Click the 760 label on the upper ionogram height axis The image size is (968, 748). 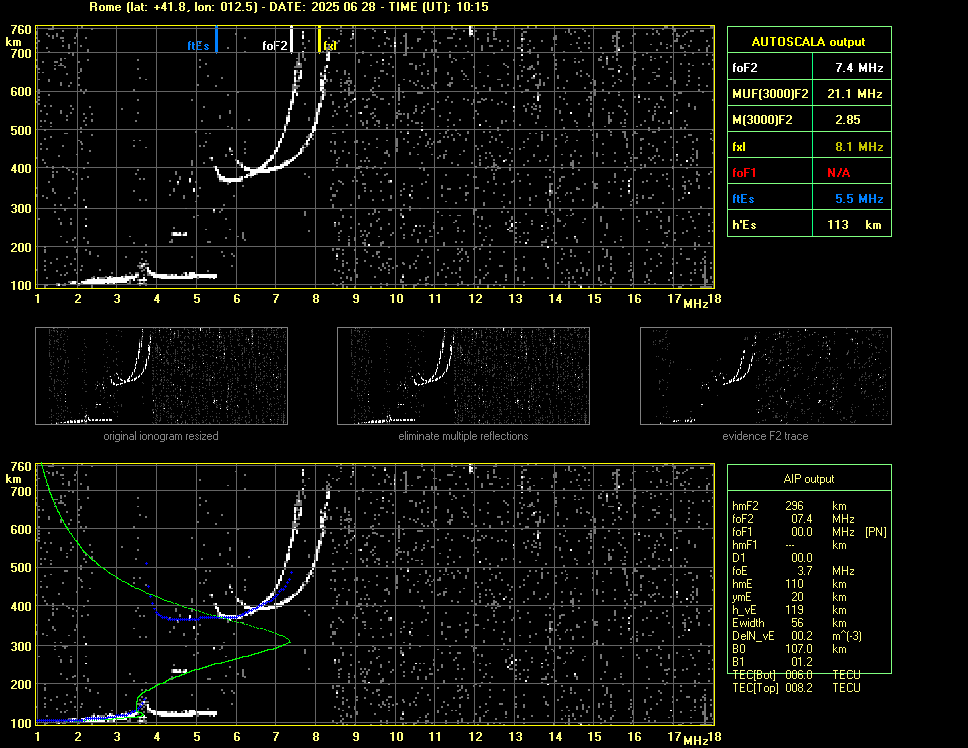(21, 30)
